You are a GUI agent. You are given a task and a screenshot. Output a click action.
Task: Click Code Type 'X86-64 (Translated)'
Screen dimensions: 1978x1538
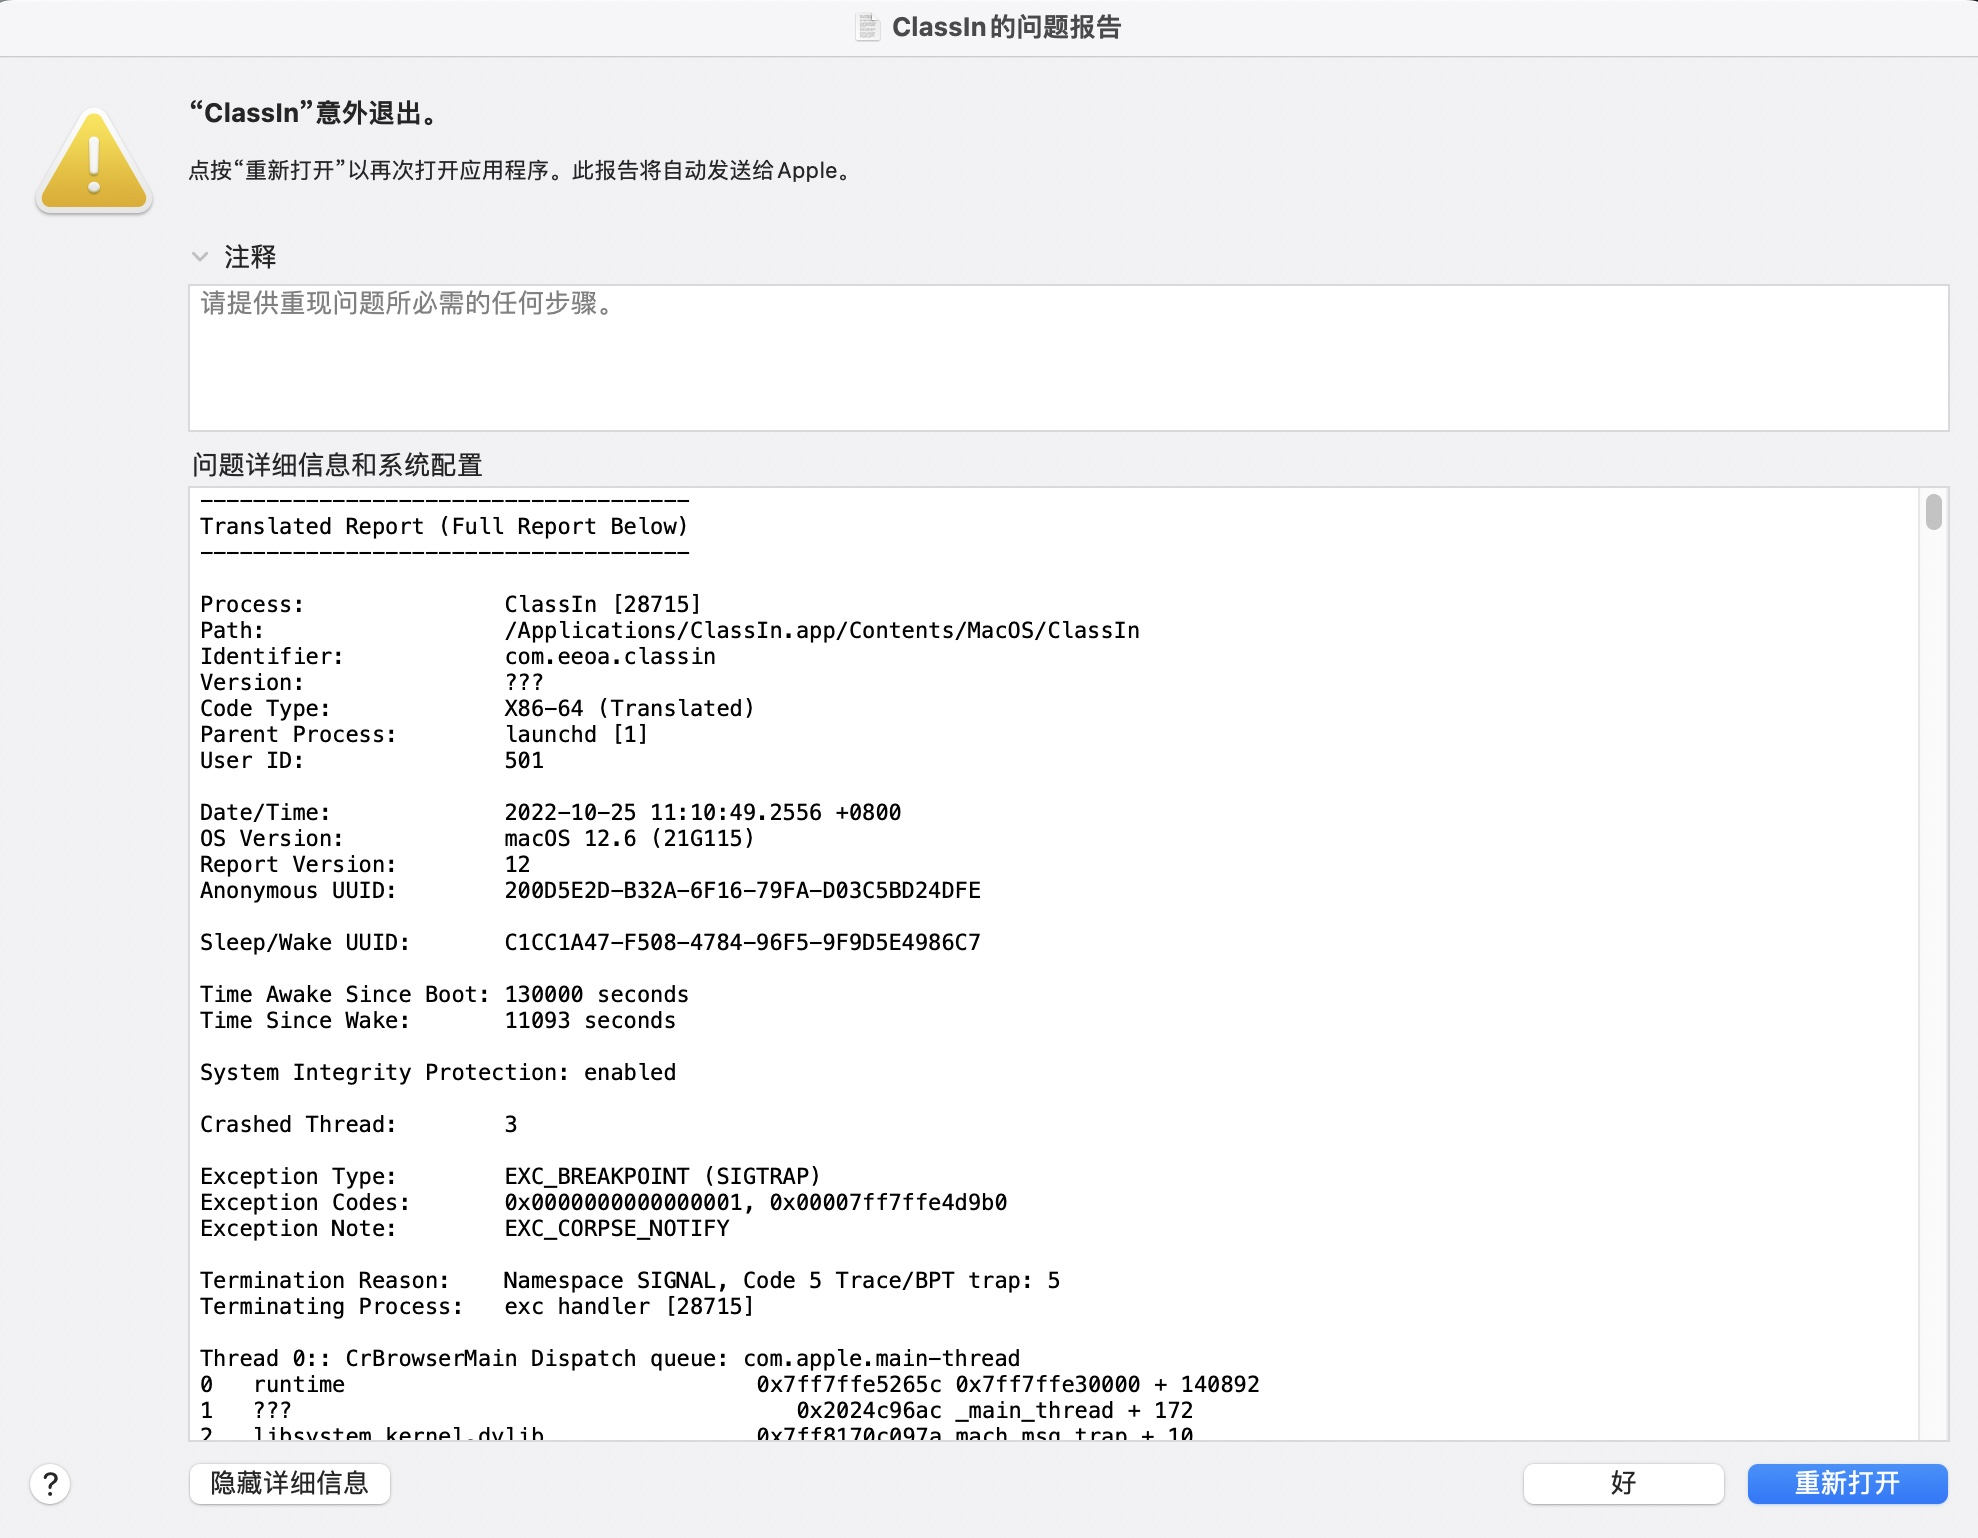pos(629,708)
